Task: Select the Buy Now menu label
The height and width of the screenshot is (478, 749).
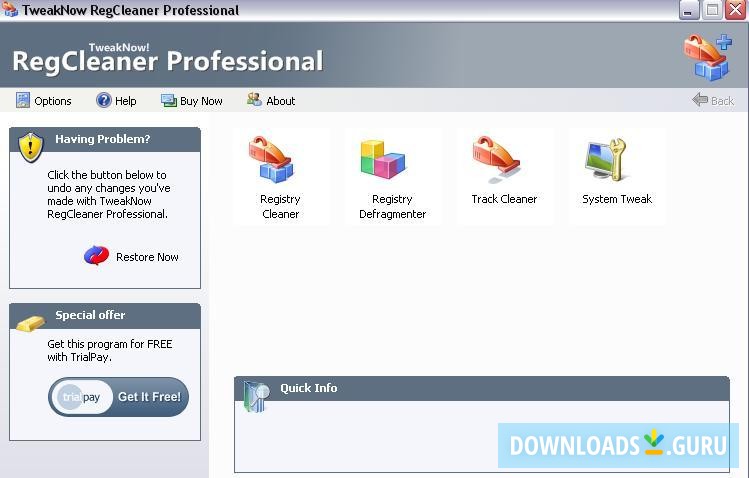Action: pos(201,101)
